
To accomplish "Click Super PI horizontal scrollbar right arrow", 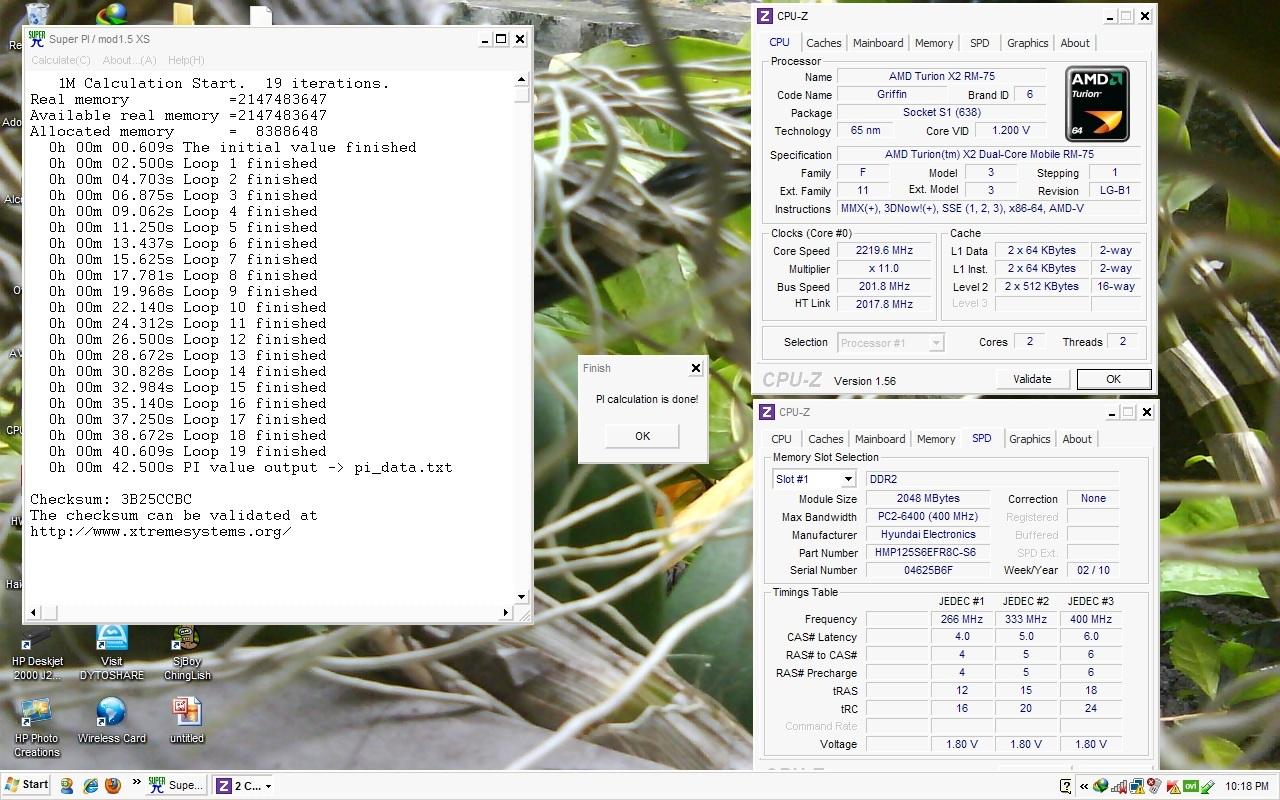I will (506, 612).
